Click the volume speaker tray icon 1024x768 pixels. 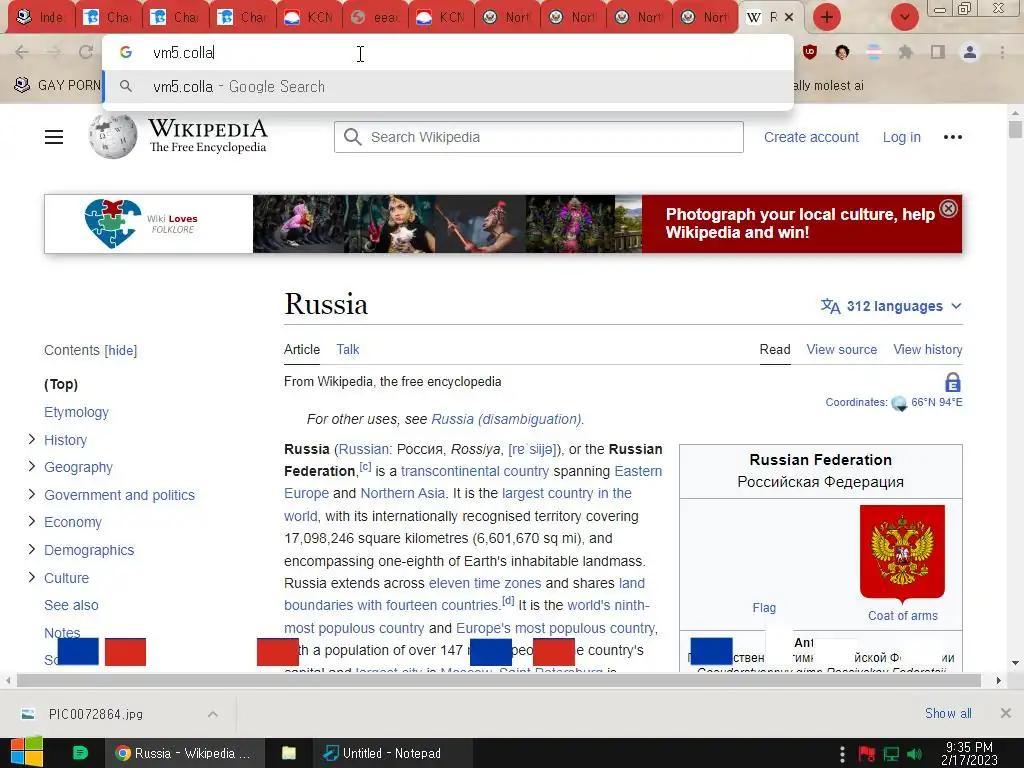click(915, 754)
